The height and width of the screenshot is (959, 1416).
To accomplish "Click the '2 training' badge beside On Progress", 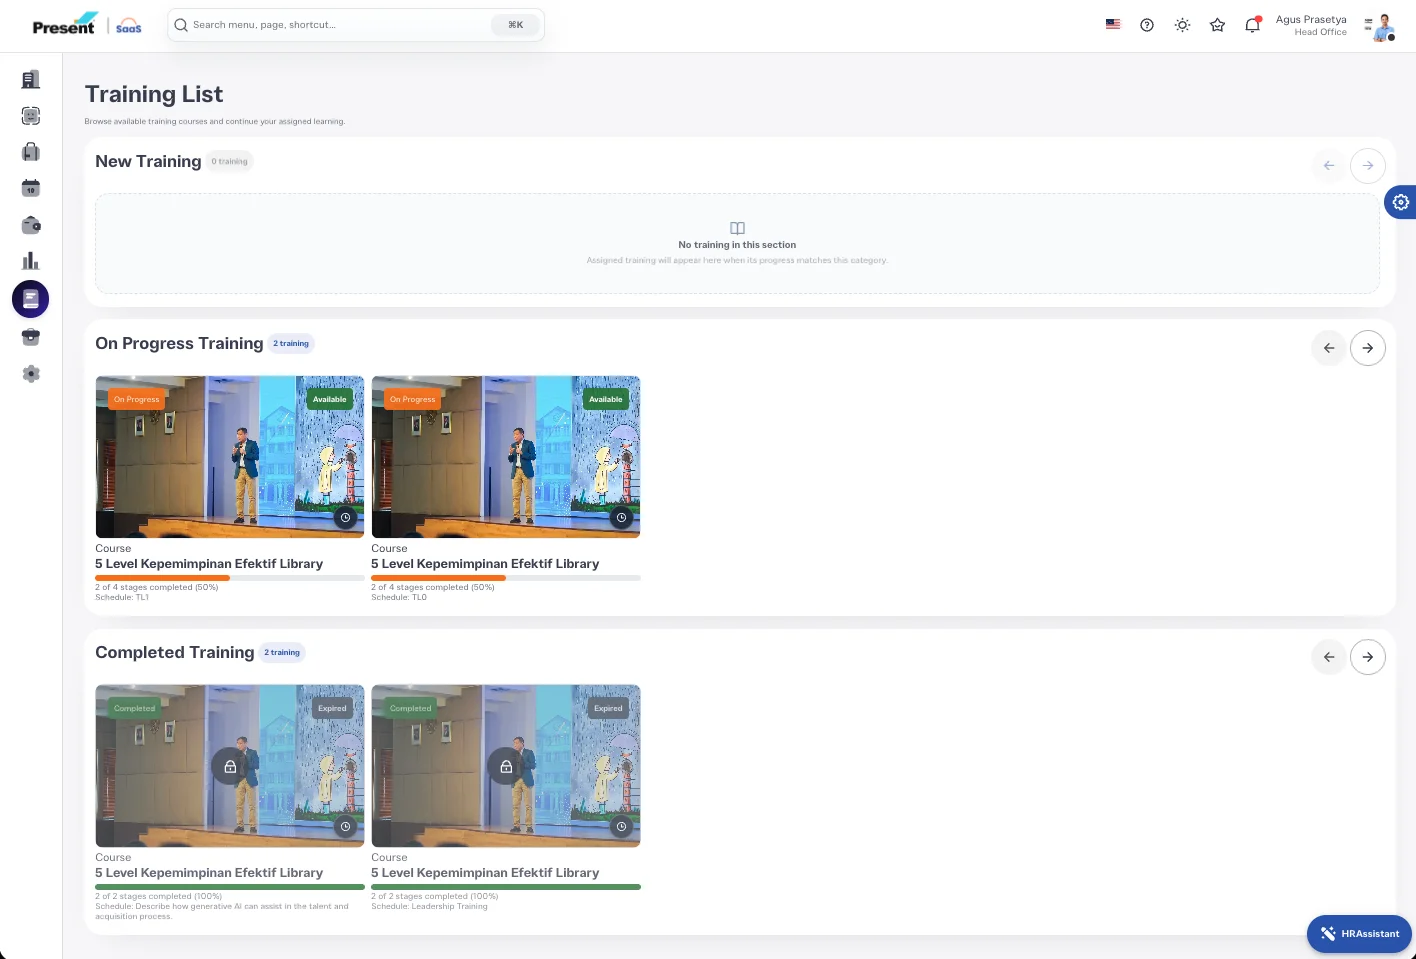I will click(x=291, y=344).
